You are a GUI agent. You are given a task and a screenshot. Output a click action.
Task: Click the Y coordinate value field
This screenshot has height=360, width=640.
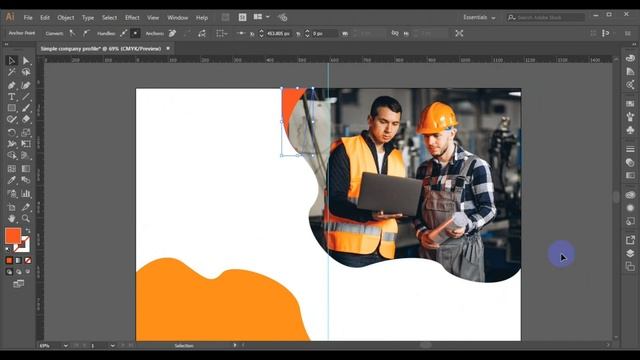[324, 33]
